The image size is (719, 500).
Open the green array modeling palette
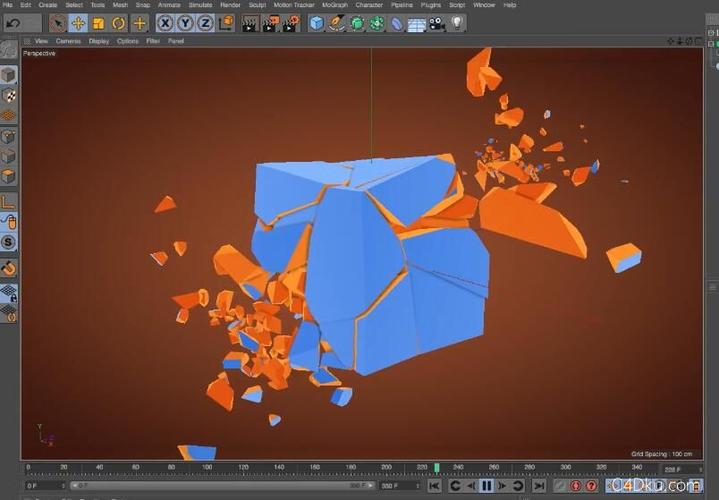tap(377, 23)
